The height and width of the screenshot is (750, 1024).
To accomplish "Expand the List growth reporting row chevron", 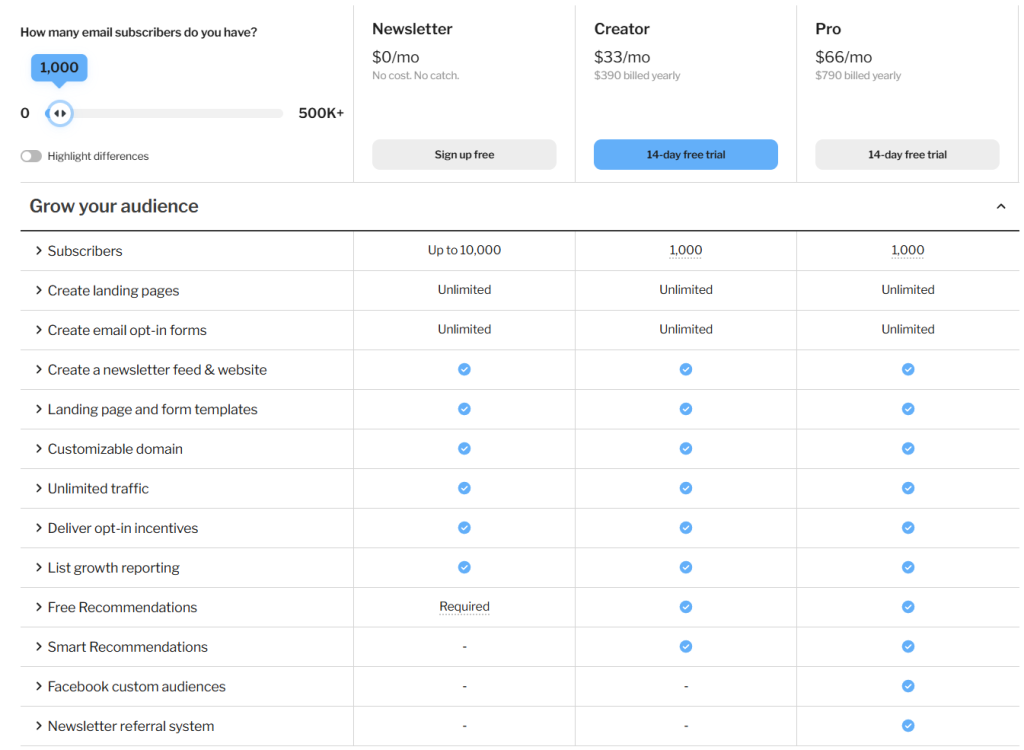I will point(39,568).
